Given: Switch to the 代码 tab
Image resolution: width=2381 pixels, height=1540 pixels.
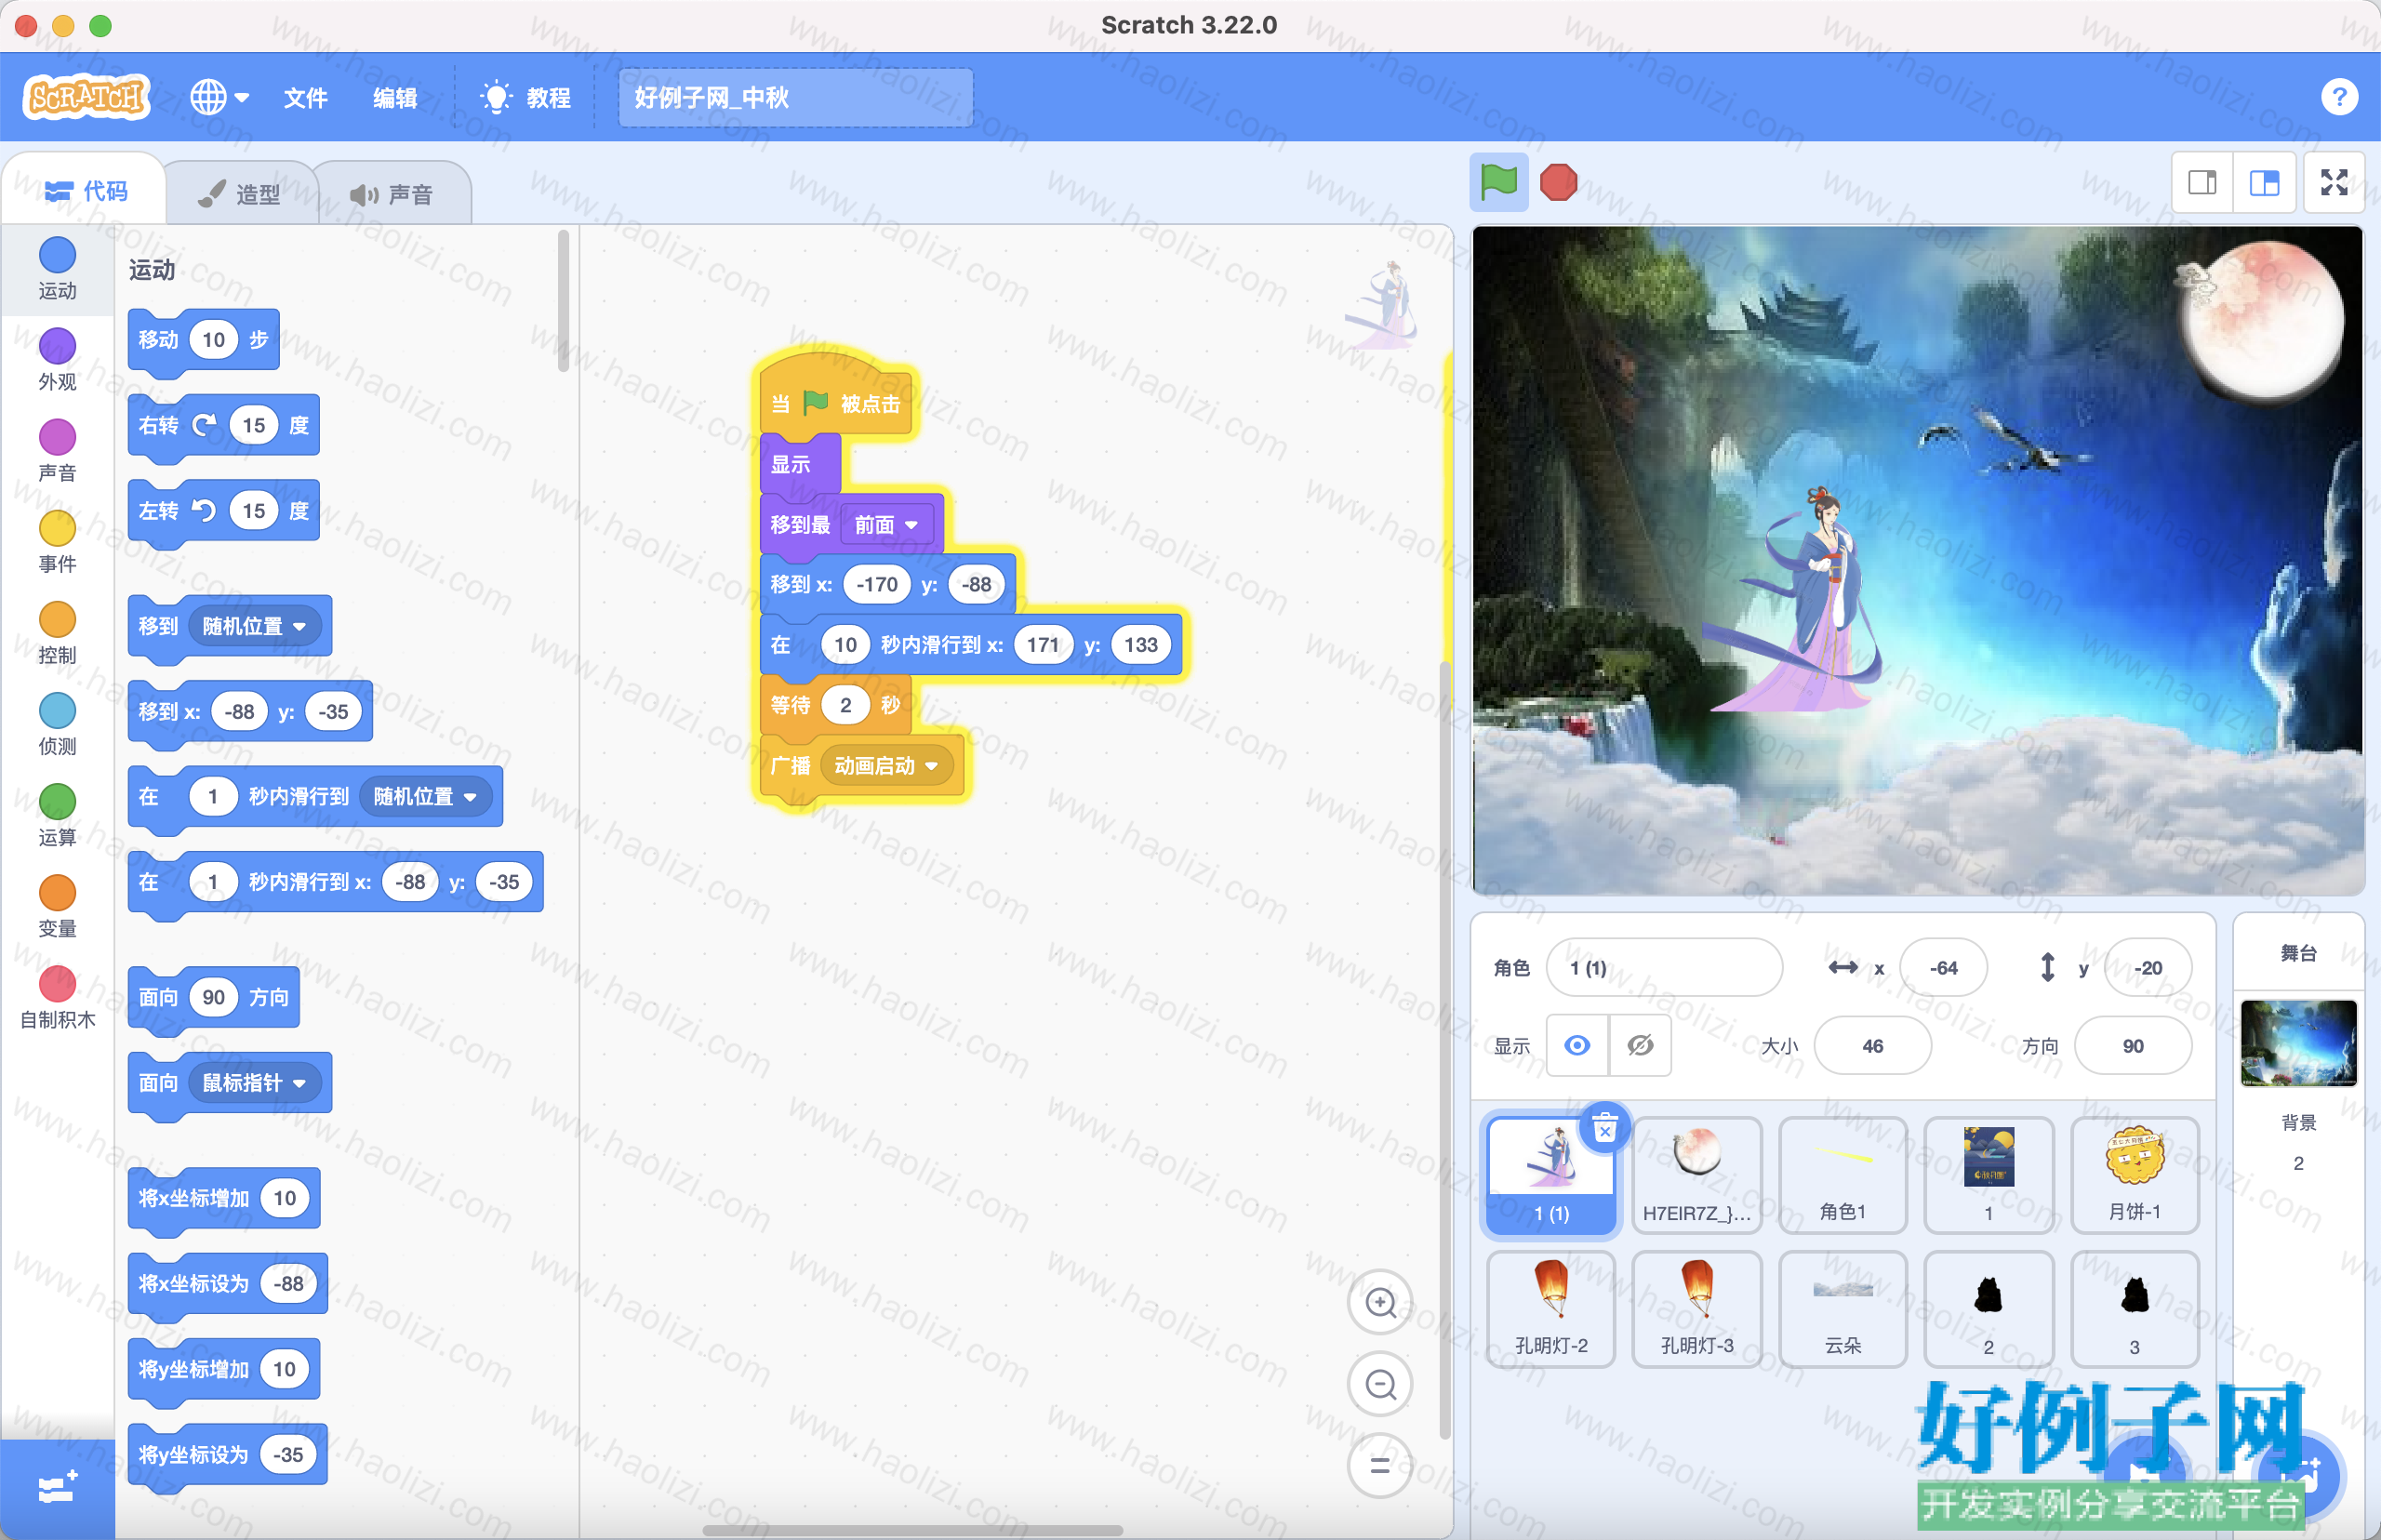Looking at the screenshot, I should coord(86,191).
